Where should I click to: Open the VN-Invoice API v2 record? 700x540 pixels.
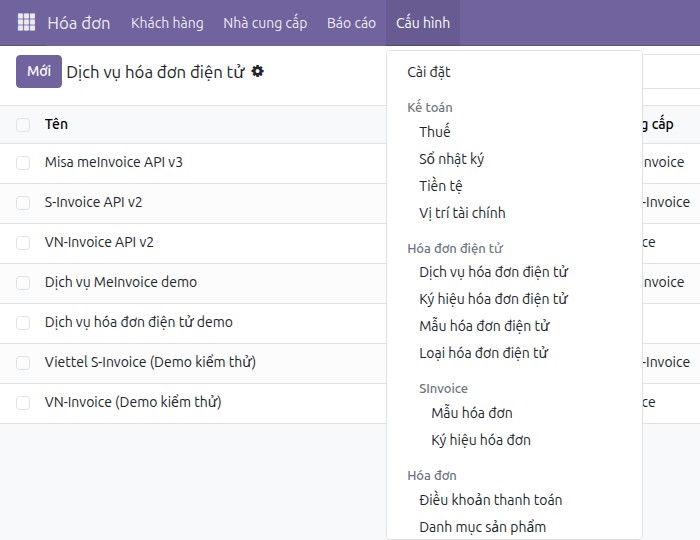(x=99, y=242)
